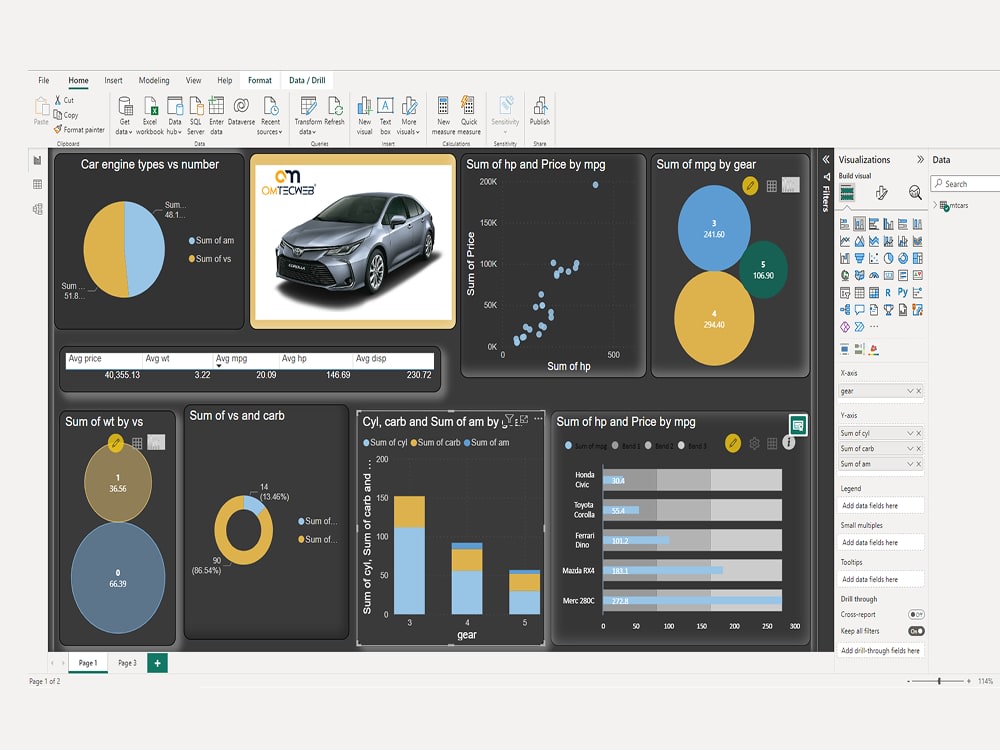1000x750 pixels.
Task: Expand the mtcars table in Data pane
Action: coord(935,205)
